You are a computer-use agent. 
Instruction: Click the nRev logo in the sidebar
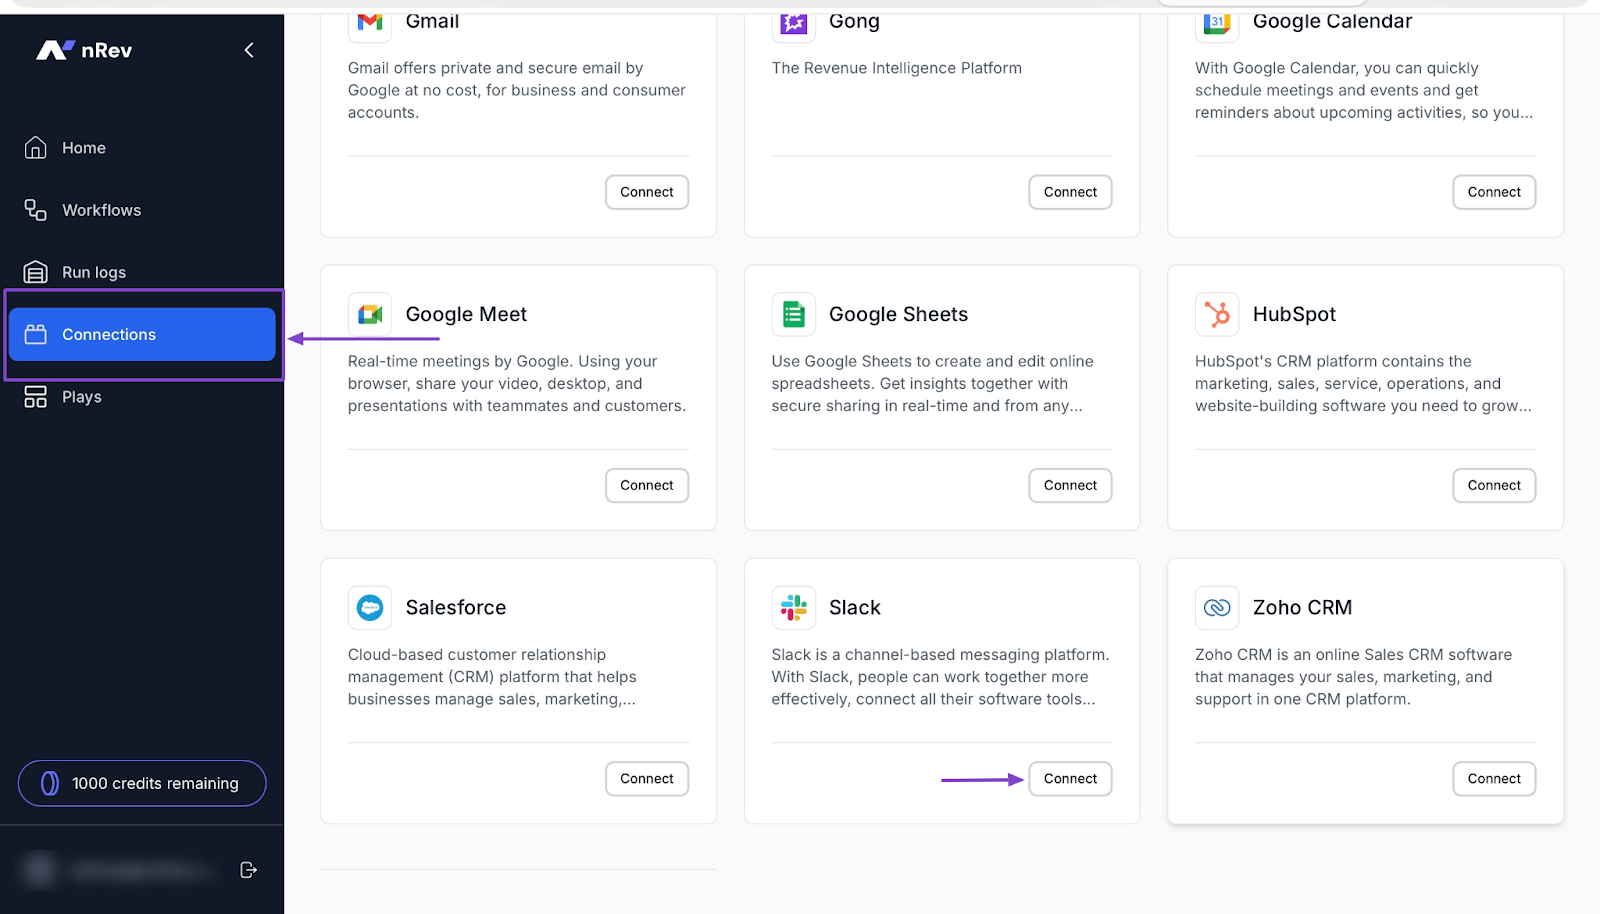(84, 49)
